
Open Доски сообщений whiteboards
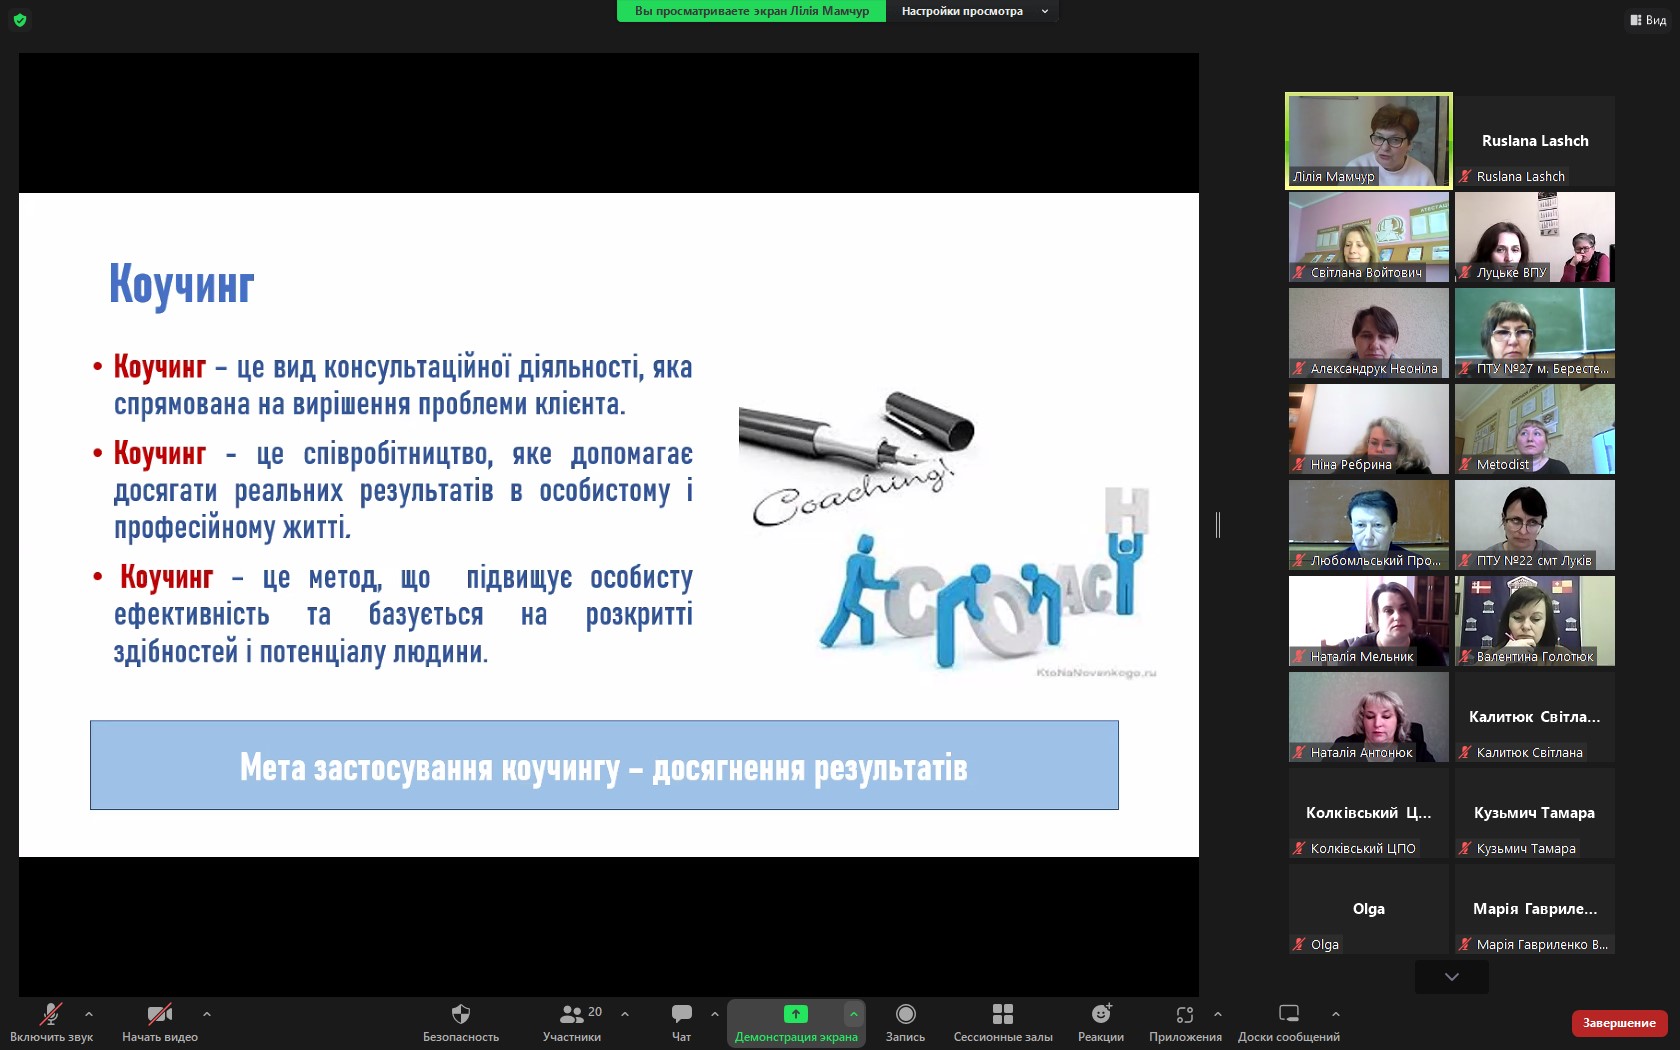[x=1288, y=1015]
